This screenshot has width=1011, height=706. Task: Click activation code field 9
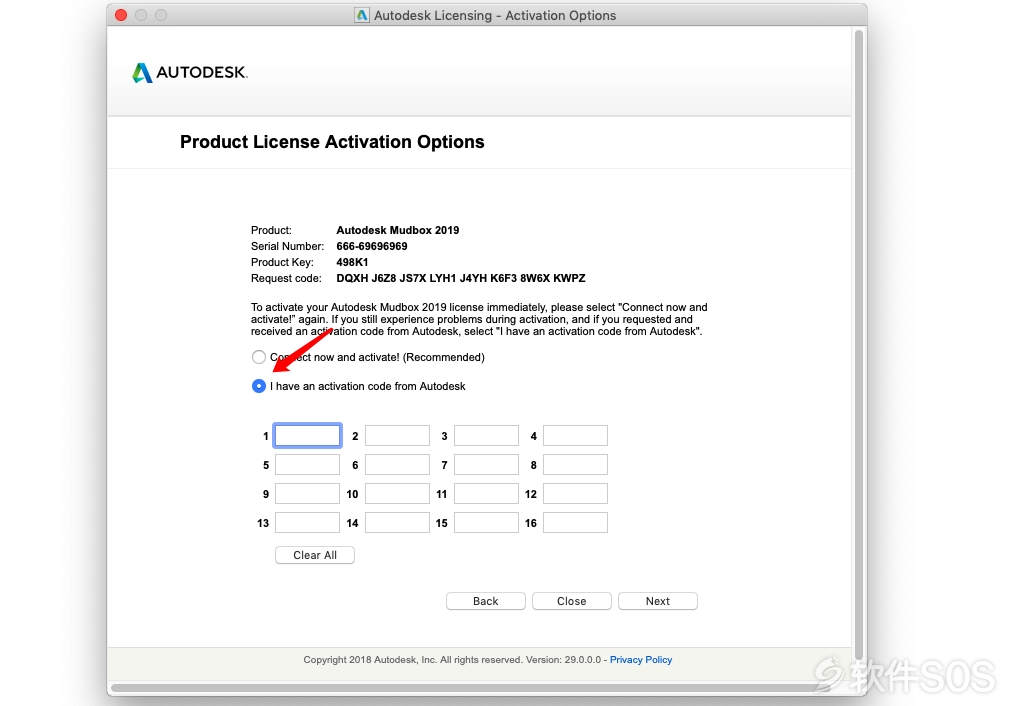click(x=308, y=494)
